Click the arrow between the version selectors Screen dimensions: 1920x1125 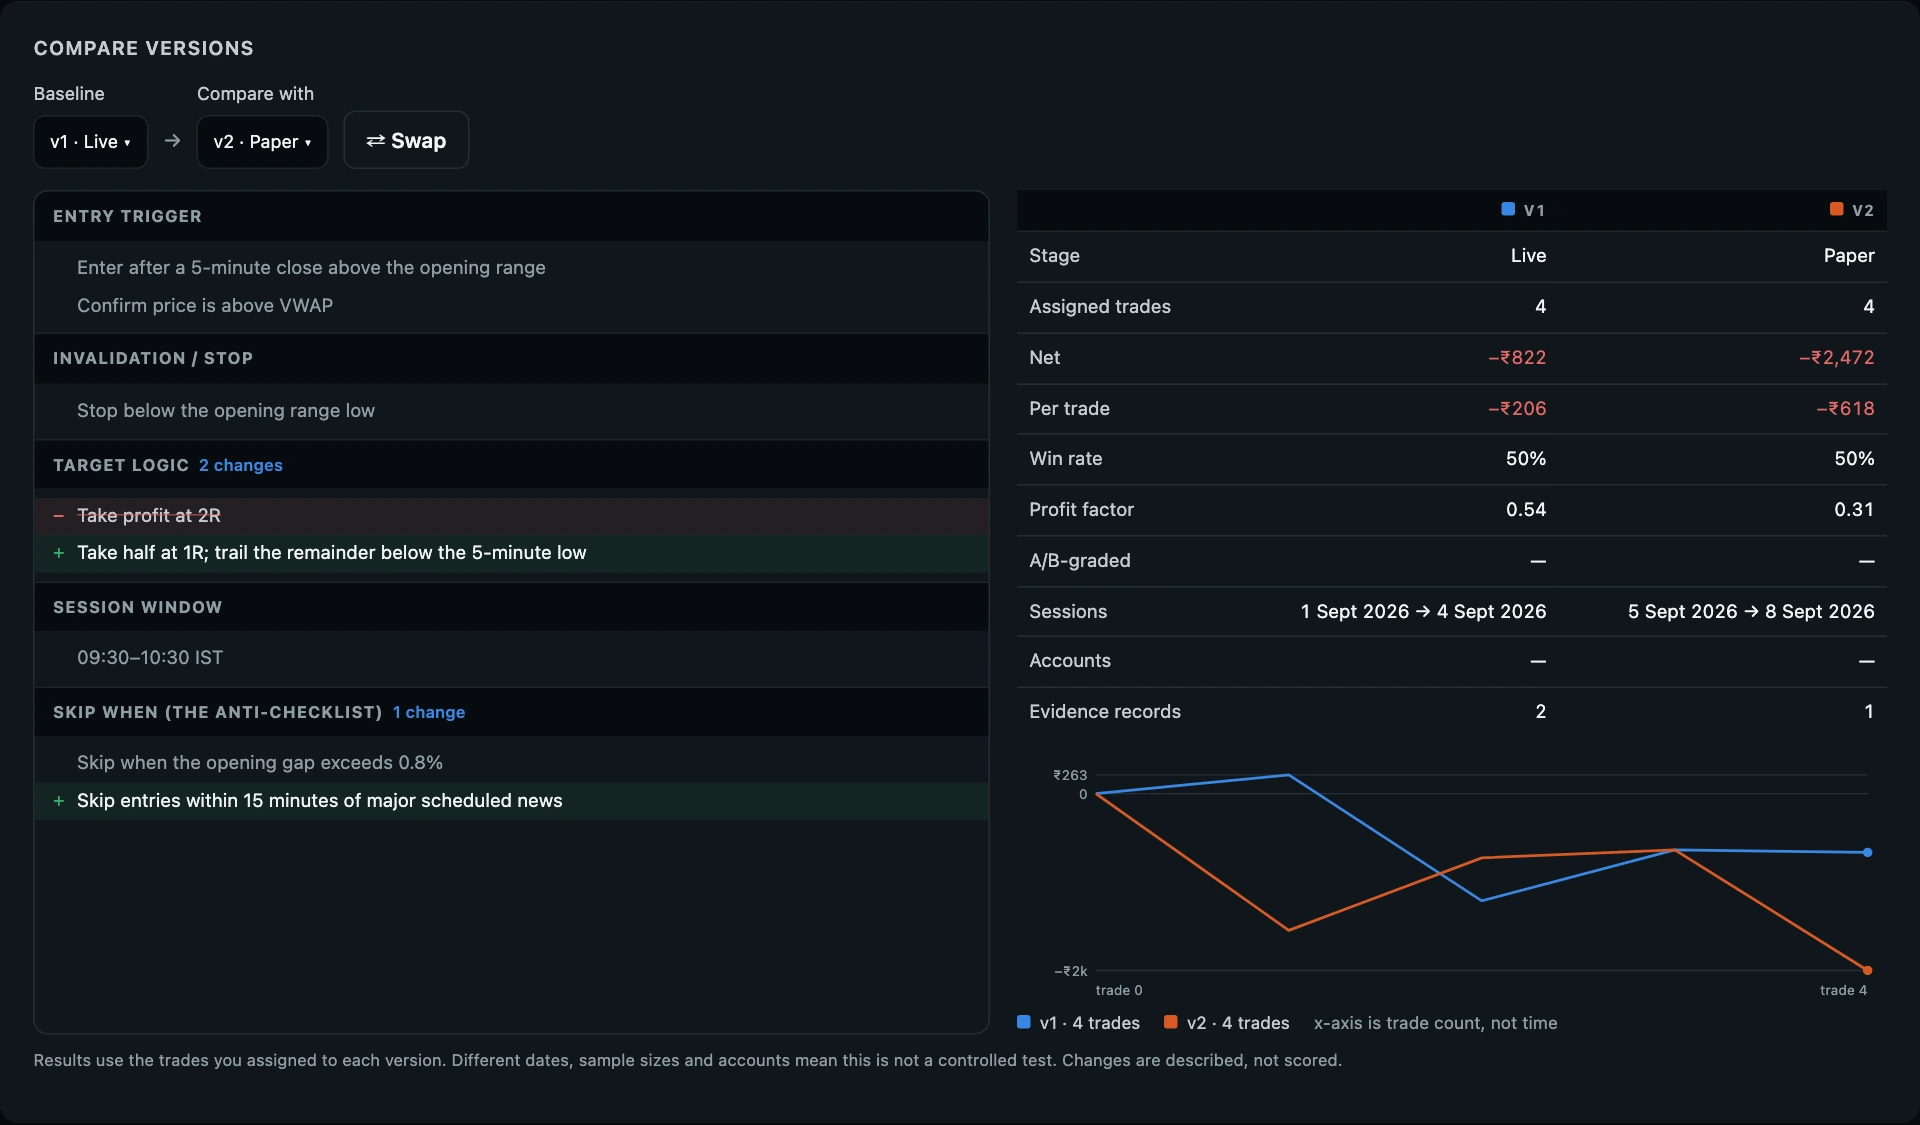click(x=173, y=141)
